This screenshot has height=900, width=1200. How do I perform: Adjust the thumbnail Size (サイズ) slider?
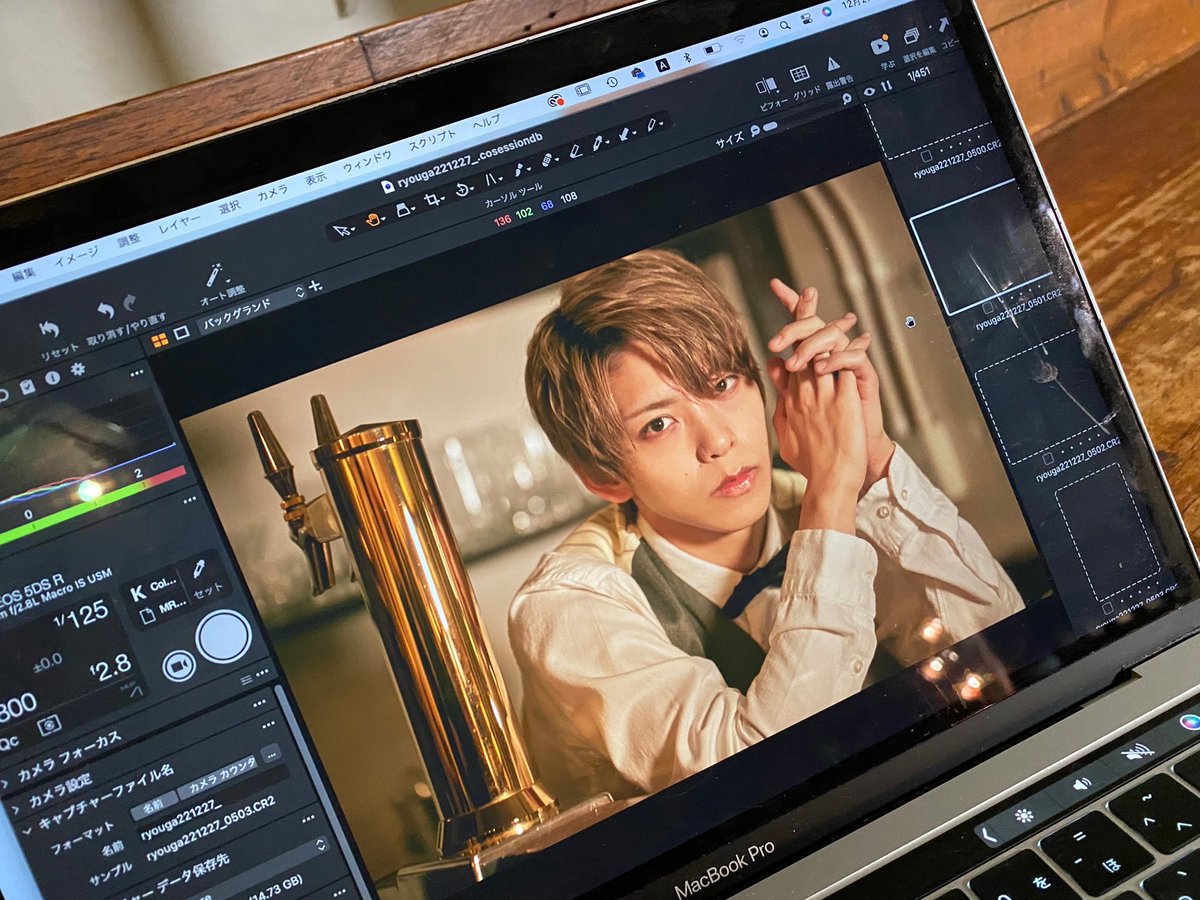pyautogui.click(x=771, y=126)
